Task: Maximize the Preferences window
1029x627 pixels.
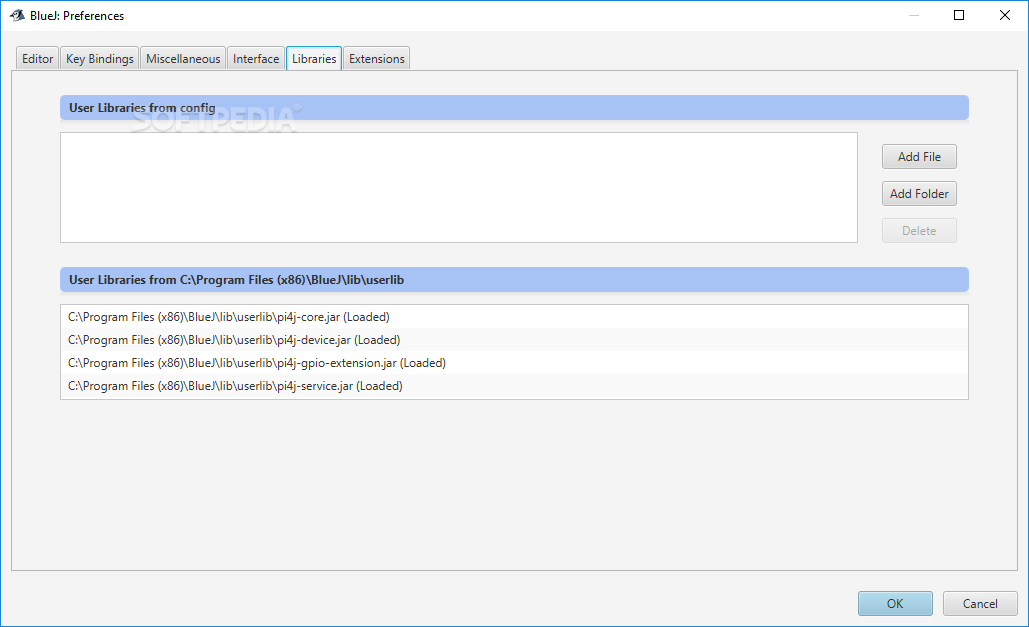Action: point(959,15)
